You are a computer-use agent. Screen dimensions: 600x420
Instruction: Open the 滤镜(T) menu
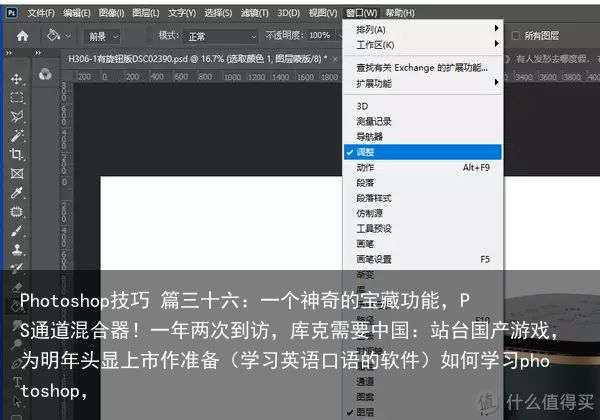click(254, 13)
